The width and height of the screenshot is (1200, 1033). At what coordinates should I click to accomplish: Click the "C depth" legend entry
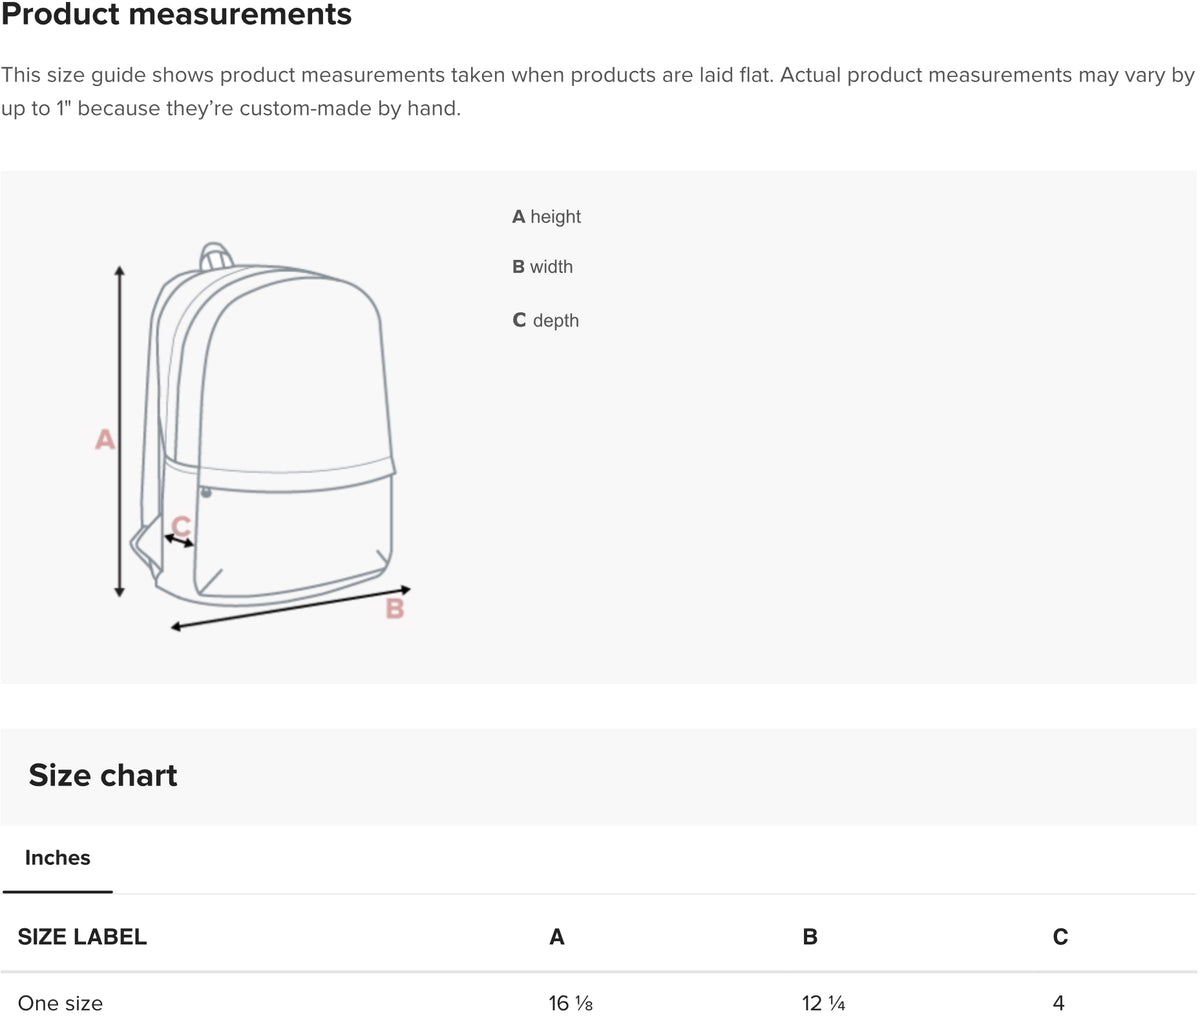(545, 321)
